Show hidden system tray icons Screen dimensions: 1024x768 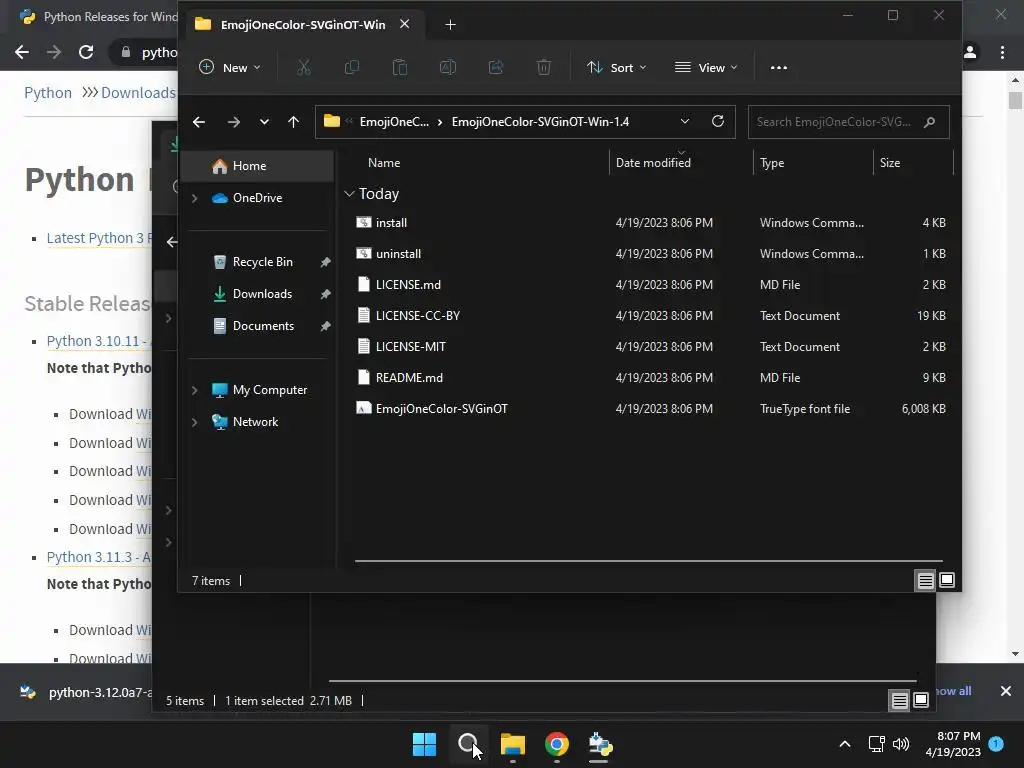(x=844, y=744)
